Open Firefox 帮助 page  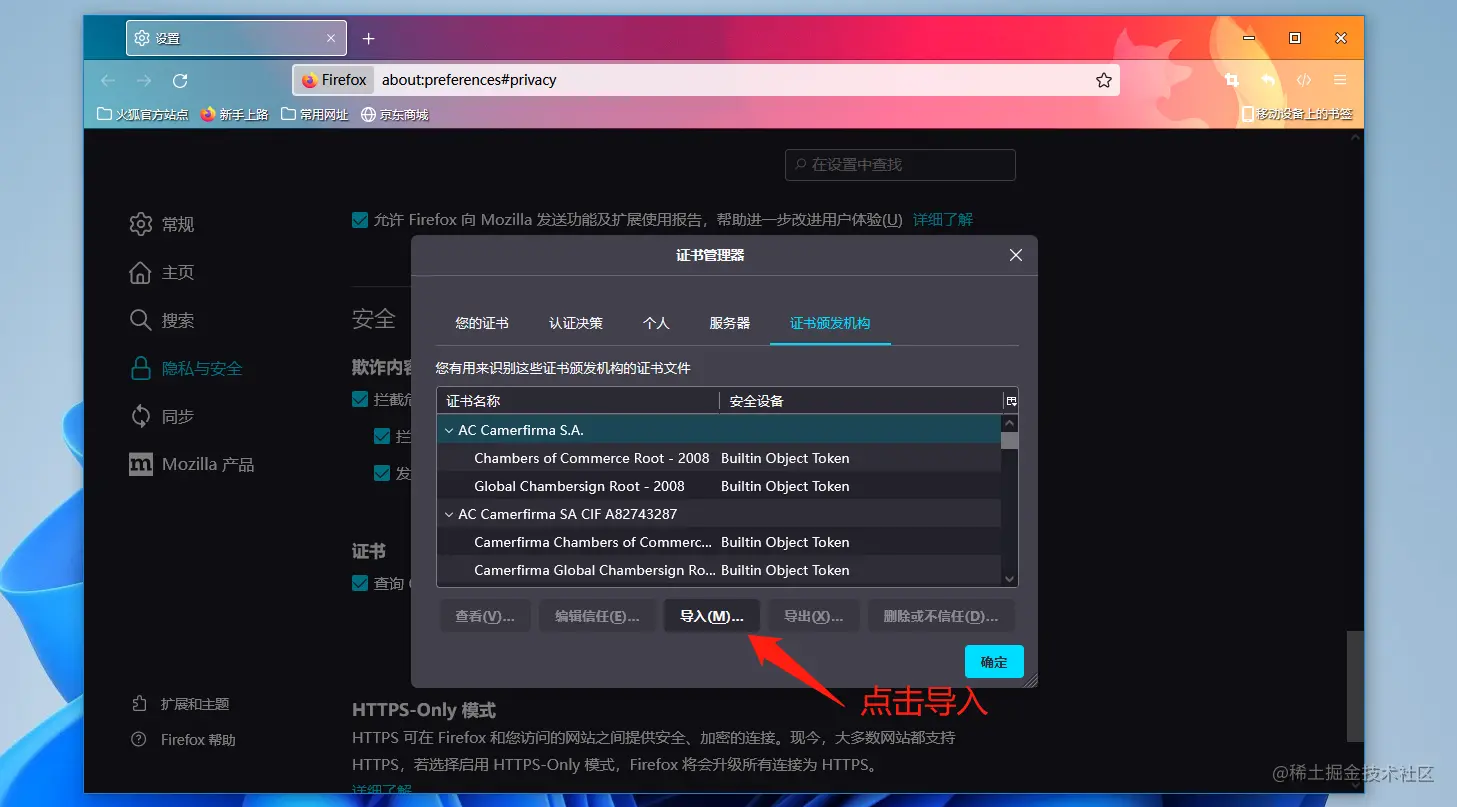coord(184,740)
